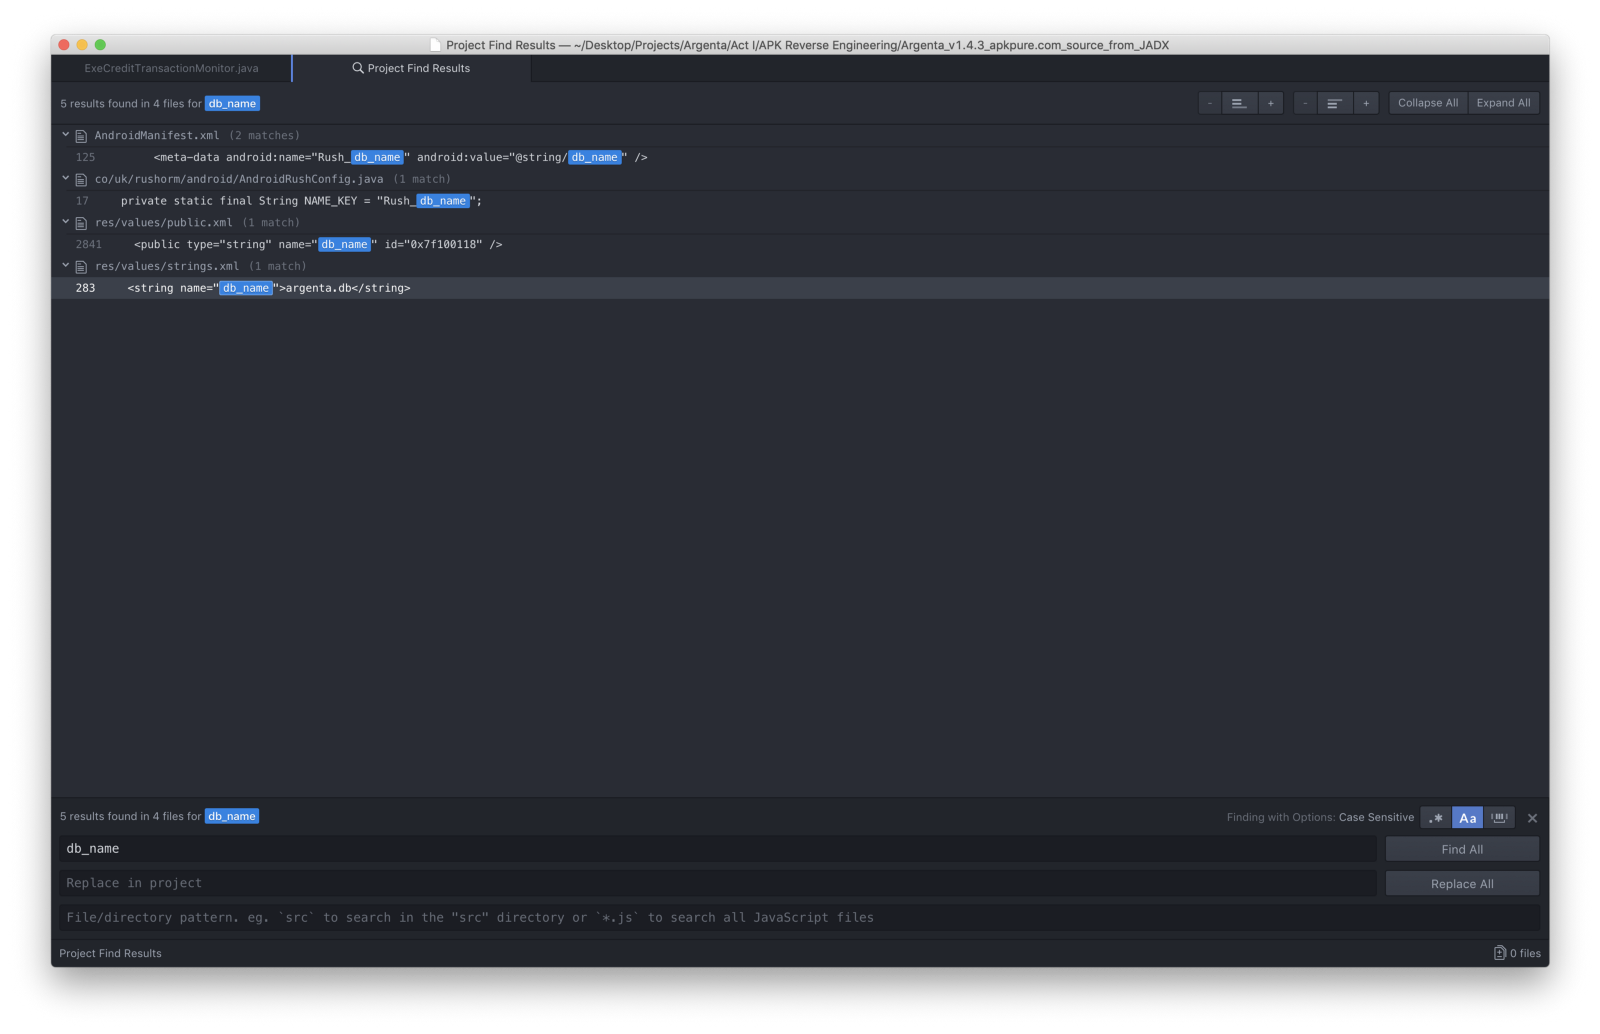Decrease trailing context lines with minus button
1600x1034 pixels.
tap(1305, 103)
